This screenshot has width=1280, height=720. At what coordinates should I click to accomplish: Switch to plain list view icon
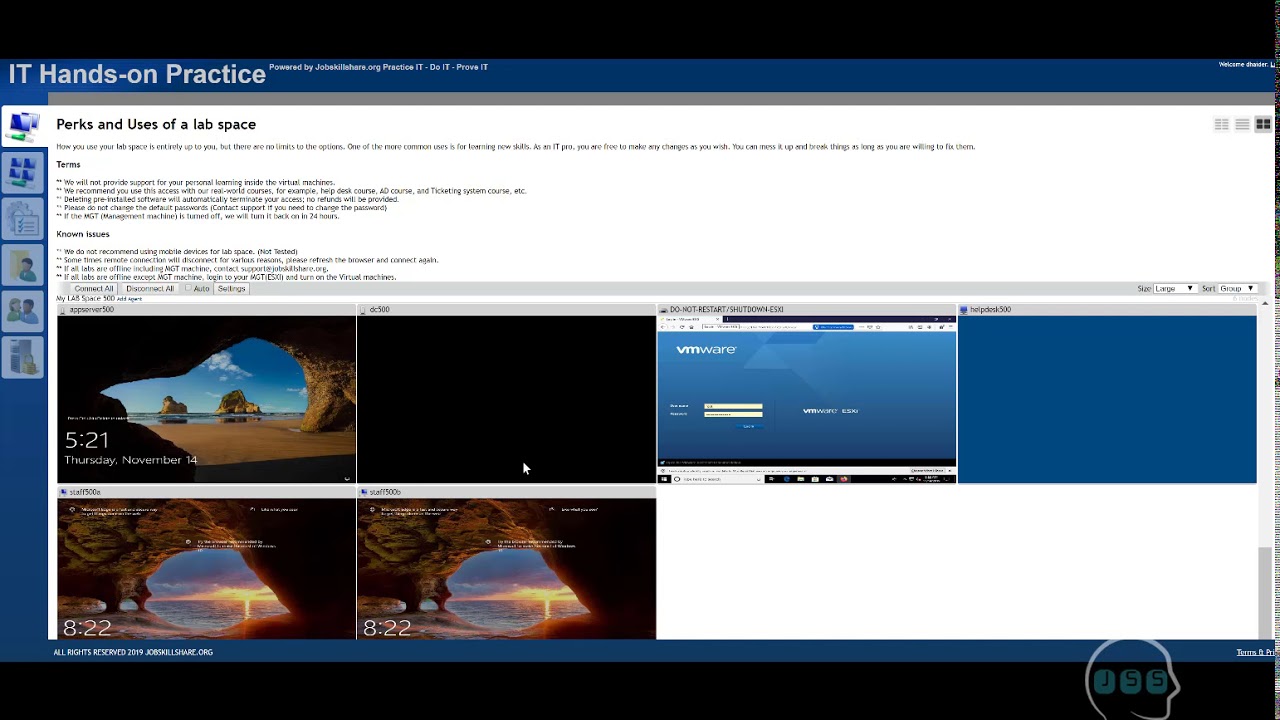(x=1242, y=124)
